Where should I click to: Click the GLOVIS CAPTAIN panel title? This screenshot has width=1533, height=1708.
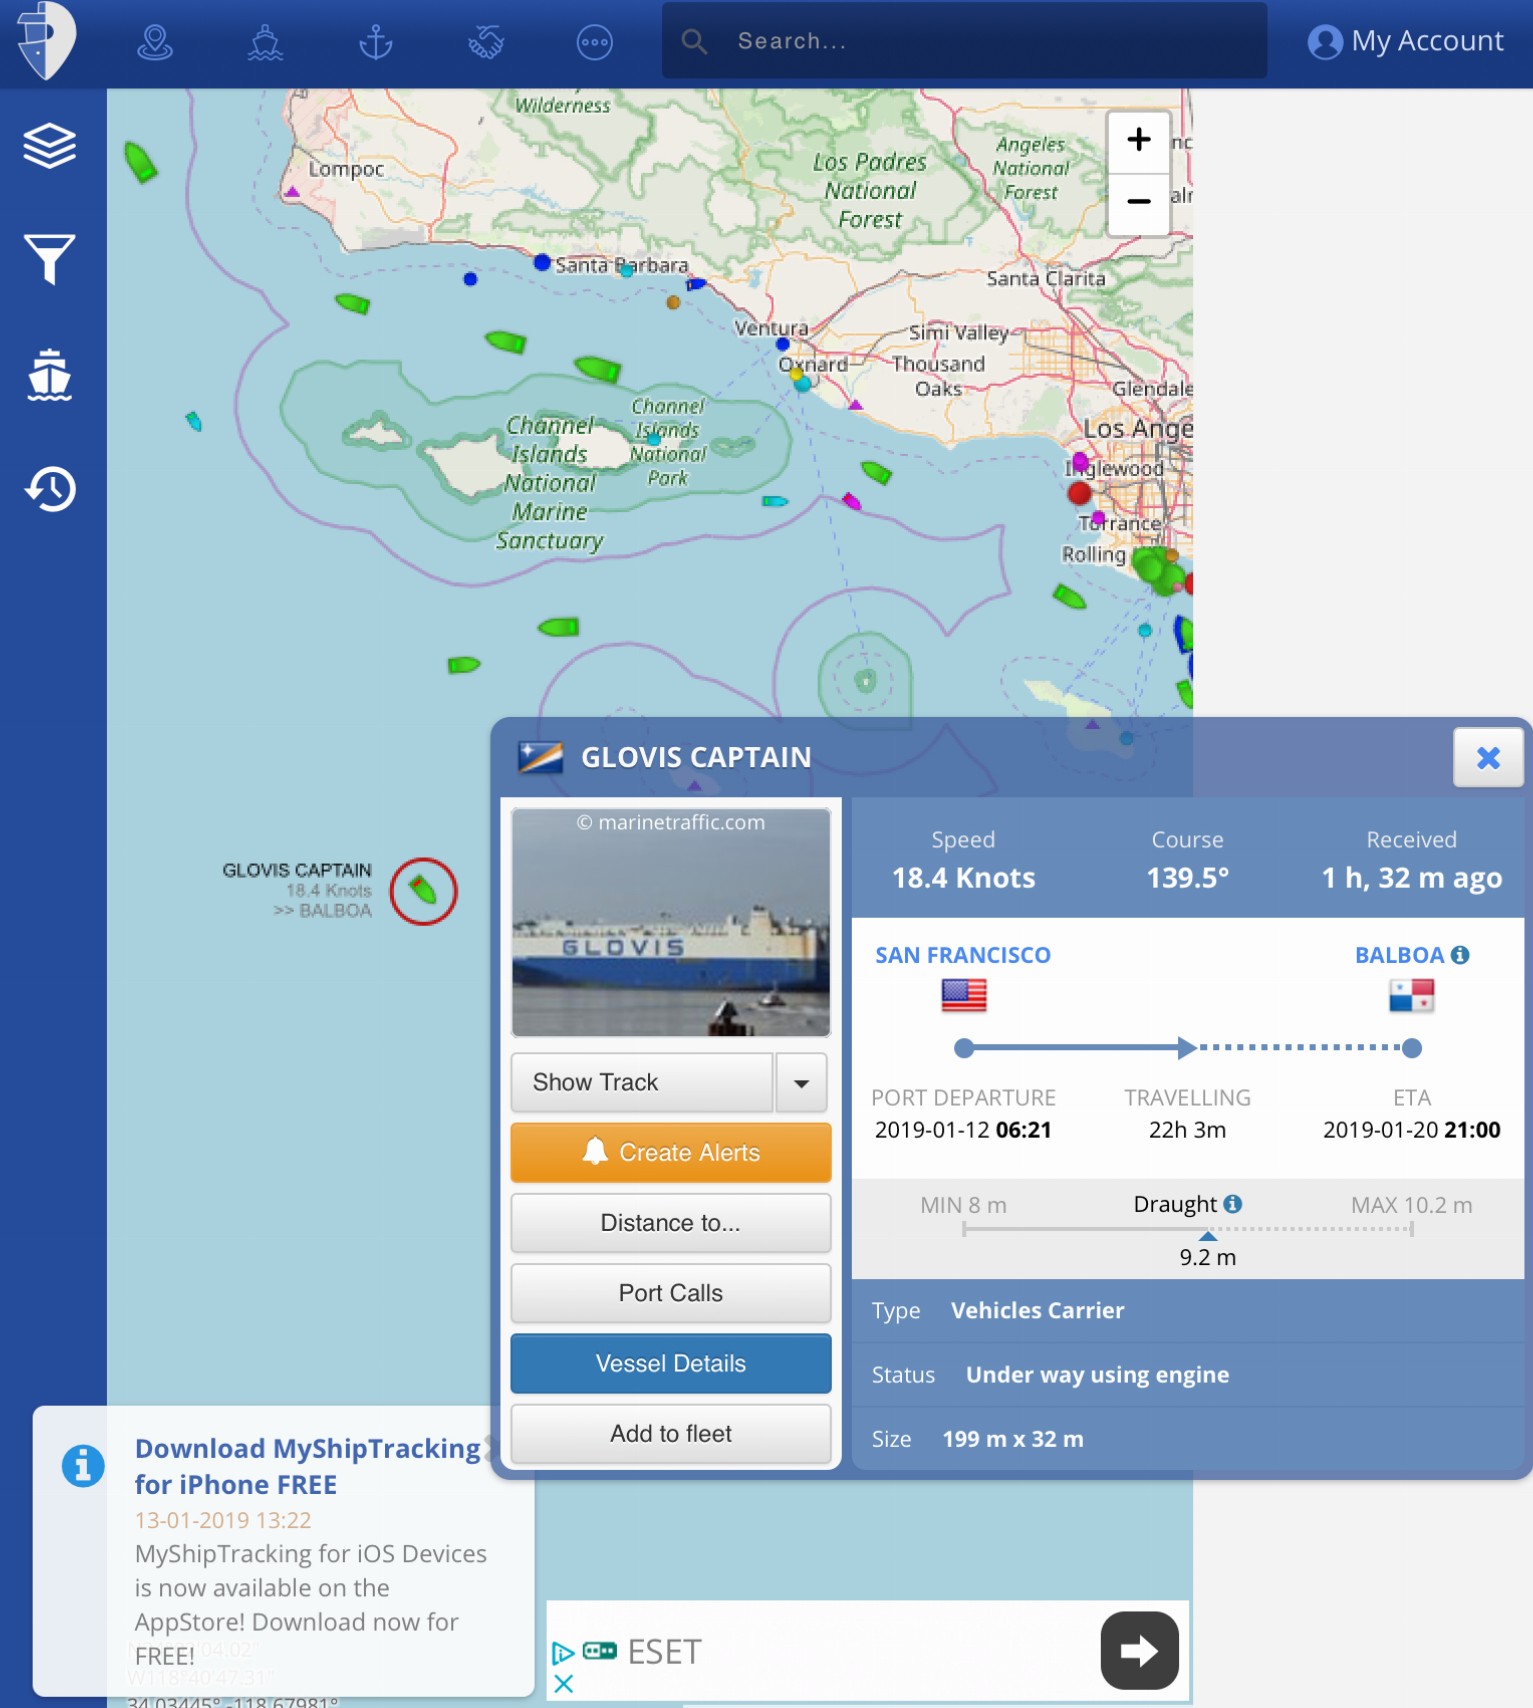696,757
